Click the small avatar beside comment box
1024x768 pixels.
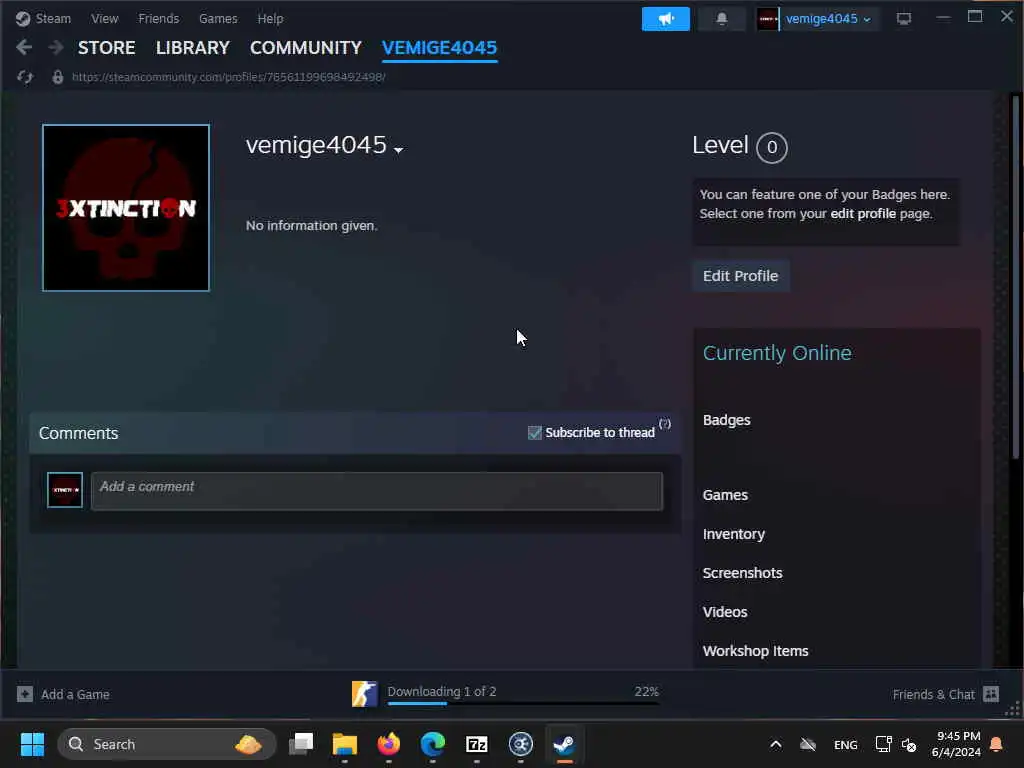(65, 490)
